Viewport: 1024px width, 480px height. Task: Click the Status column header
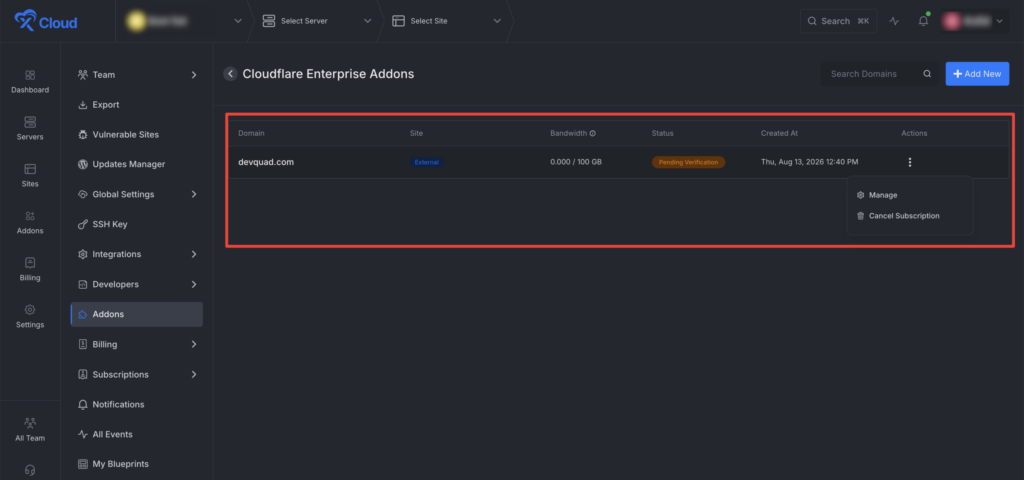point(662,133)
